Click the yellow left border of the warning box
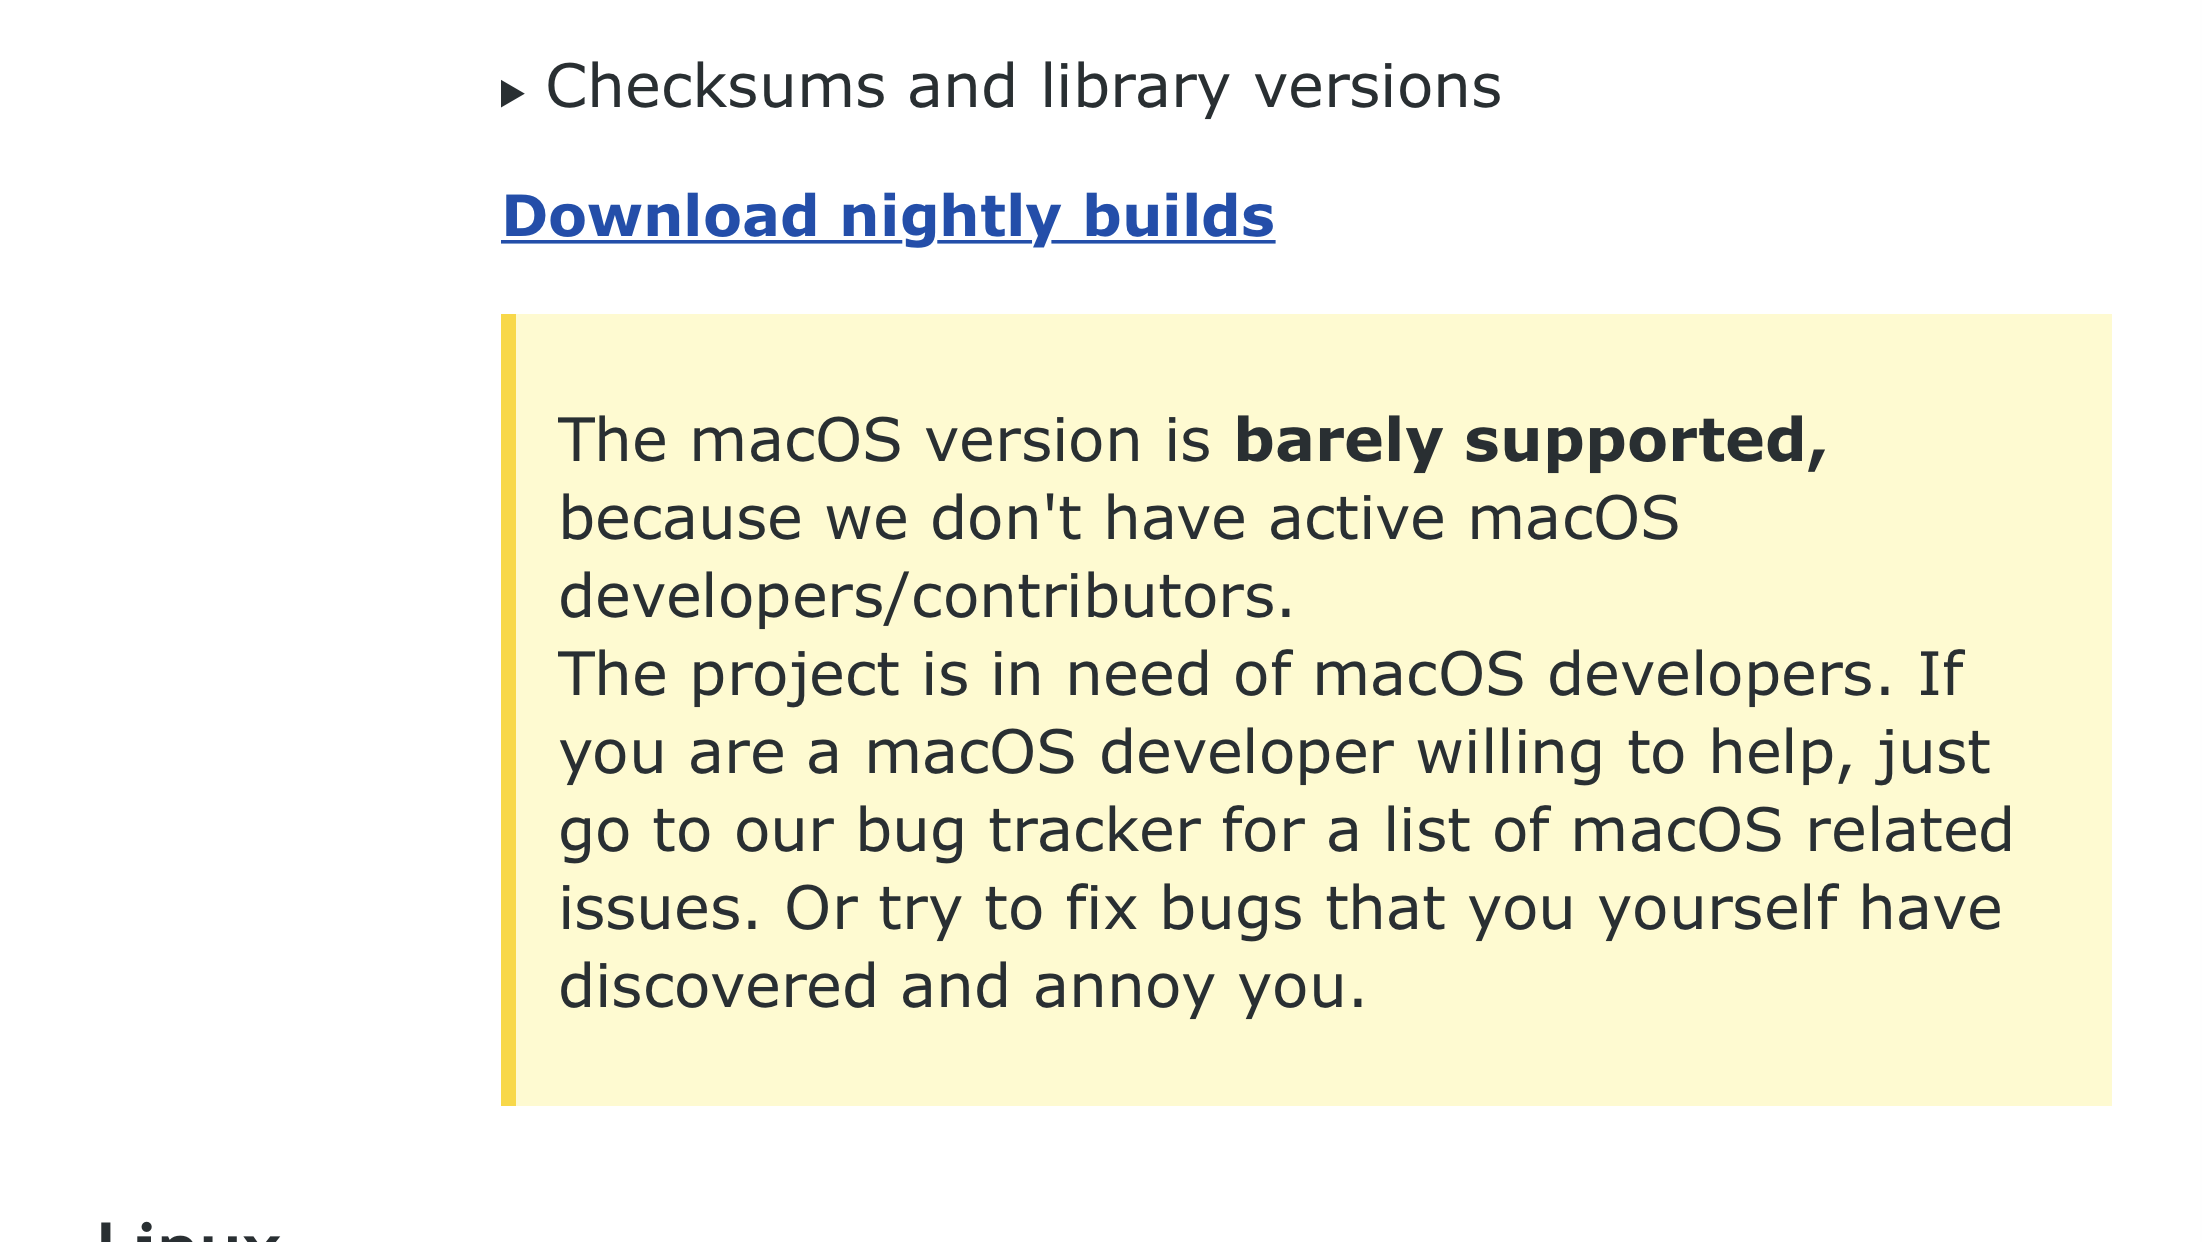 coord(508,710)
